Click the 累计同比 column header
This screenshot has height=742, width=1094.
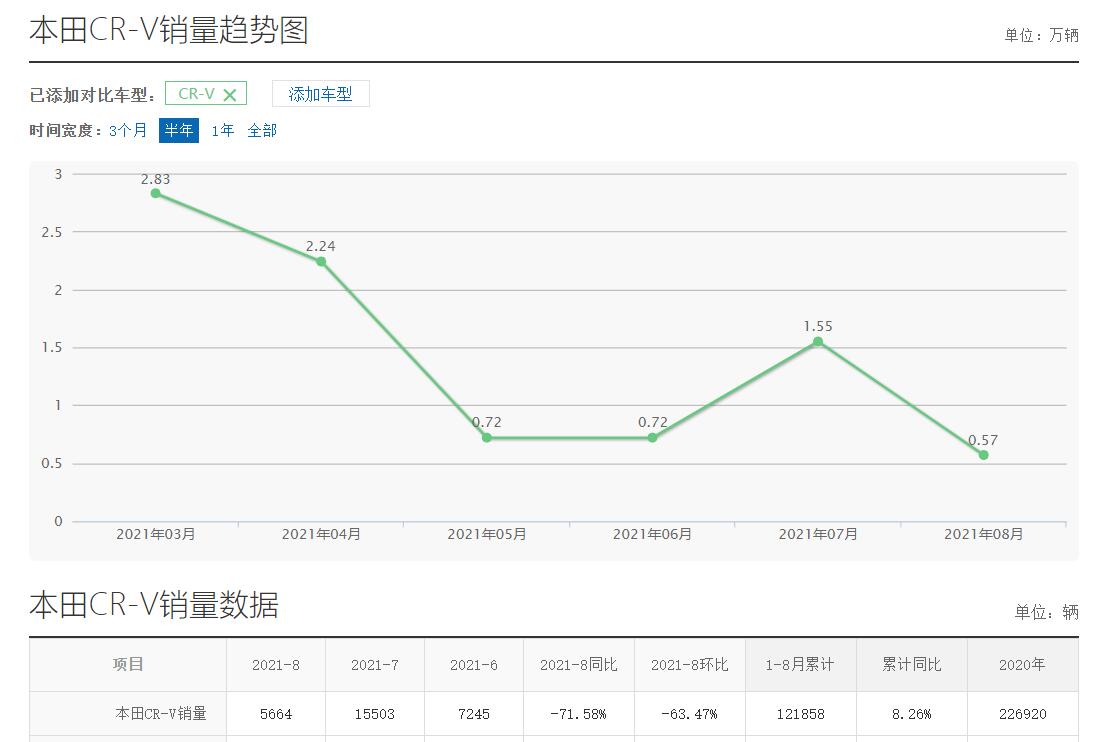pyautogui.click(x=911, y=665)
